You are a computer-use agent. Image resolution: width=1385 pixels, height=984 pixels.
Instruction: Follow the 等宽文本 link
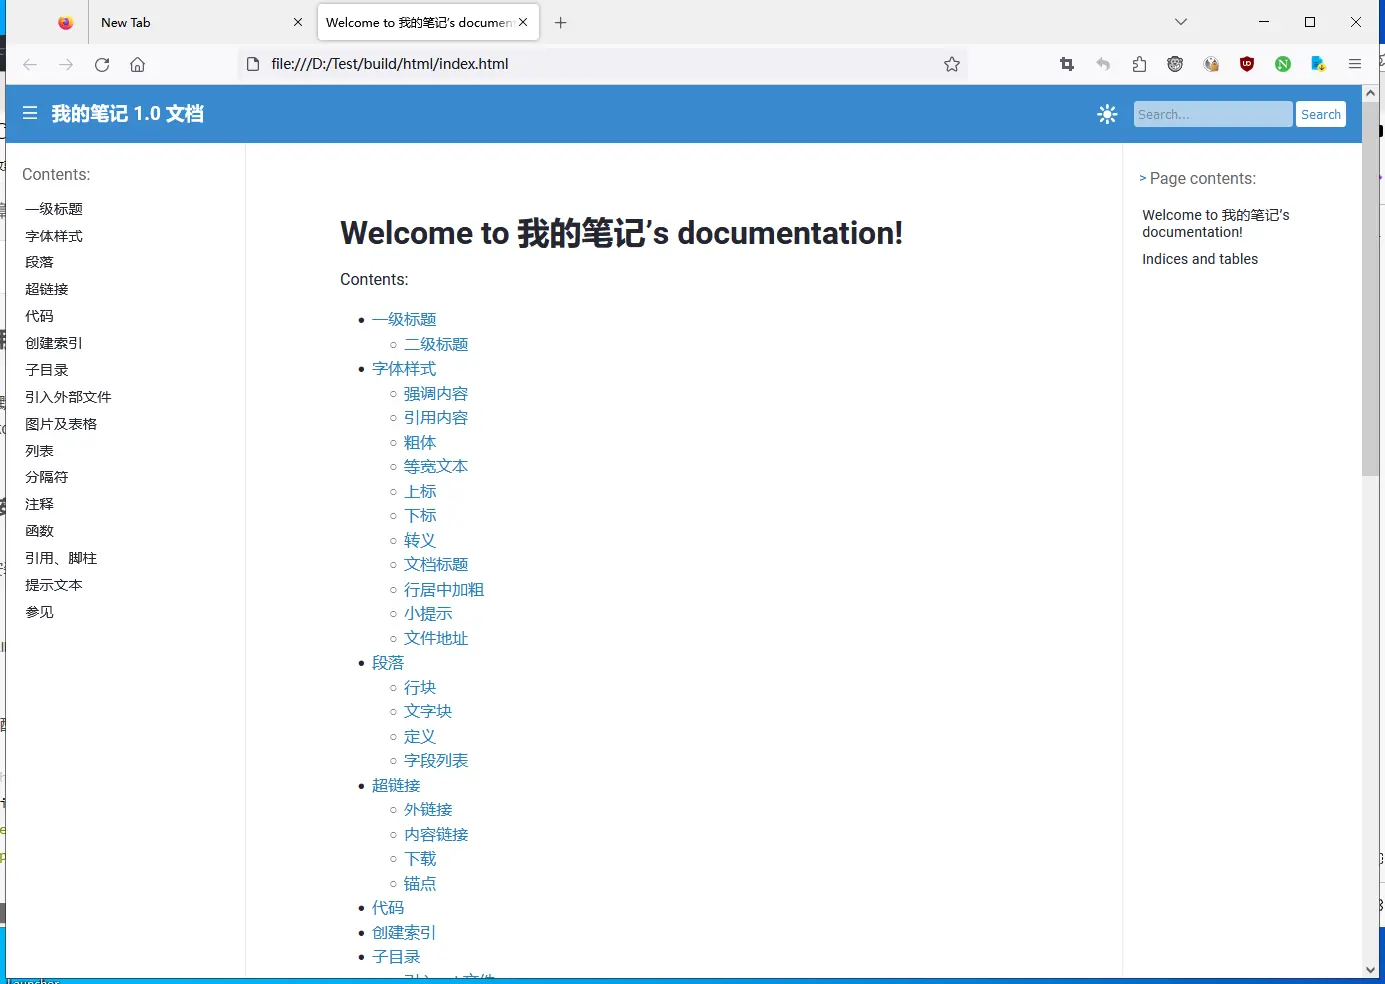[436, 466]
